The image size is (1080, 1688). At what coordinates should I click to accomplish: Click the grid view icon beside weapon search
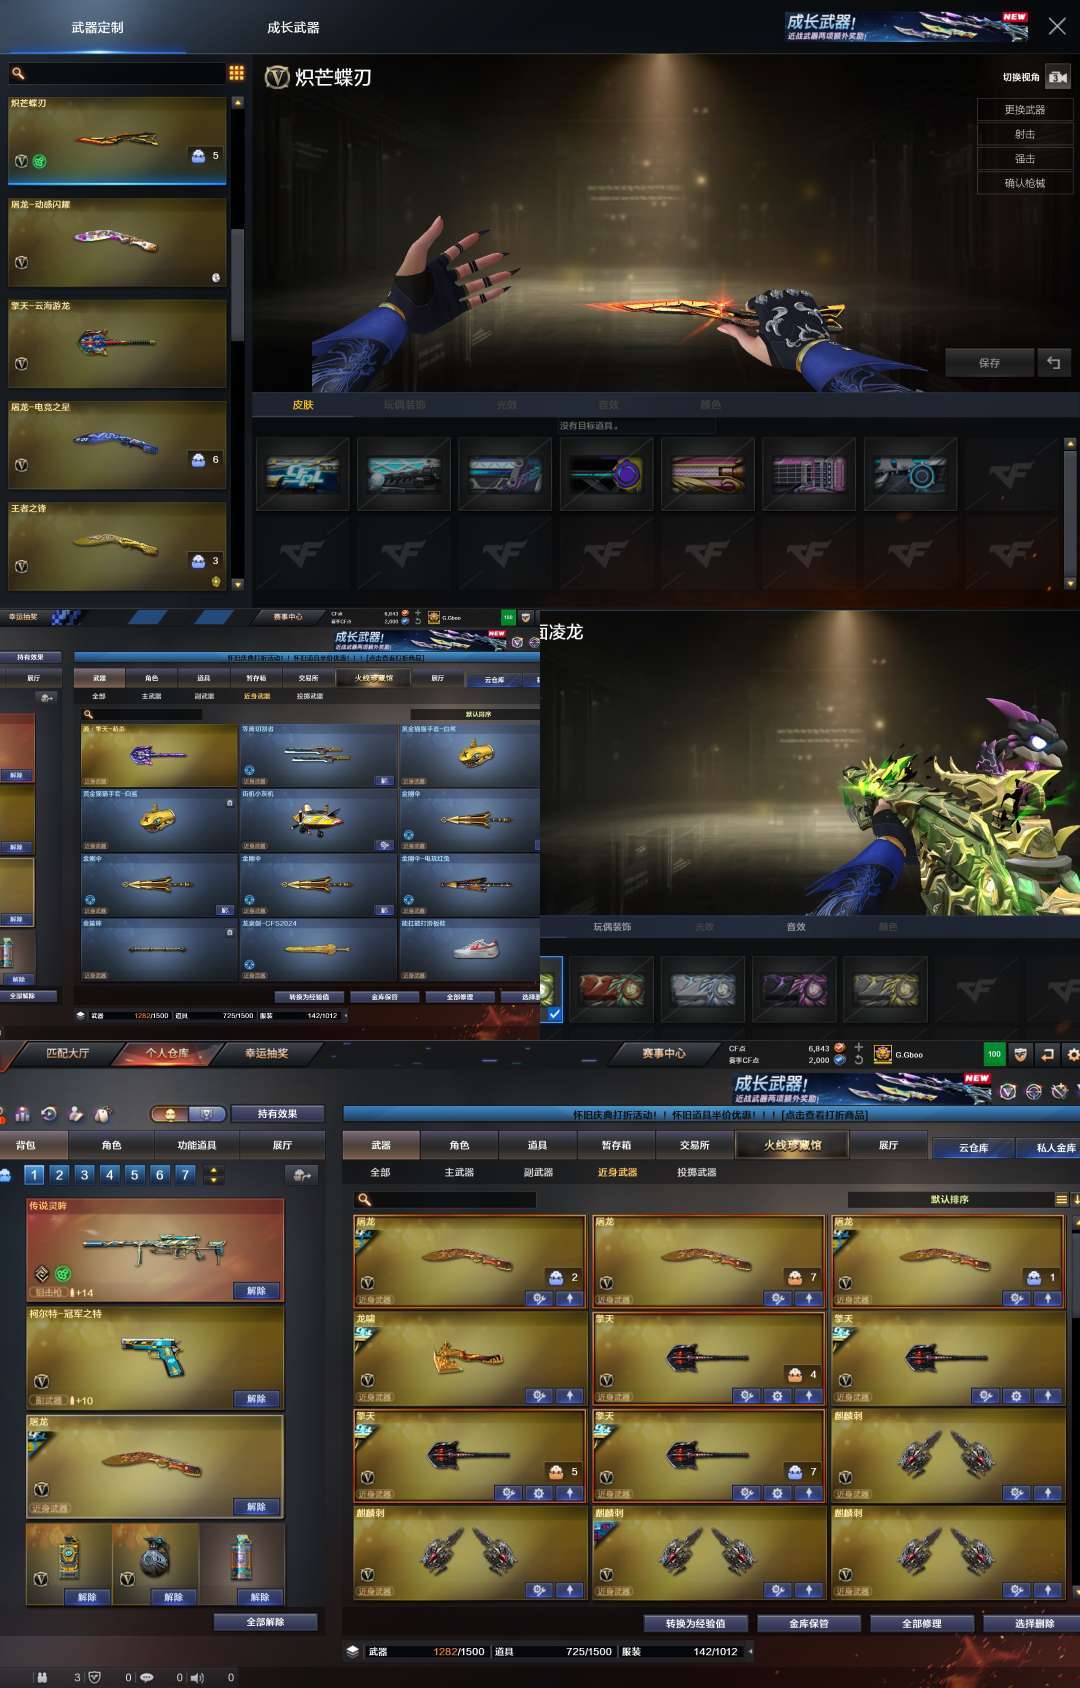[x=236, y=73]
